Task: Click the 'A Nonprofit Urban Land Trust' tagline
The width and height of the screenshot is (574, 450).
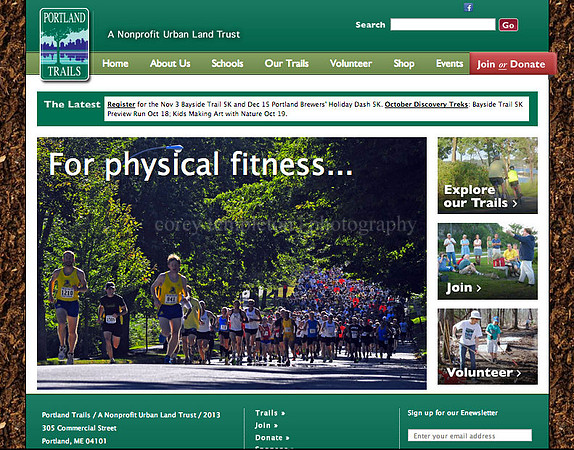Action: (x=174, y=34)
